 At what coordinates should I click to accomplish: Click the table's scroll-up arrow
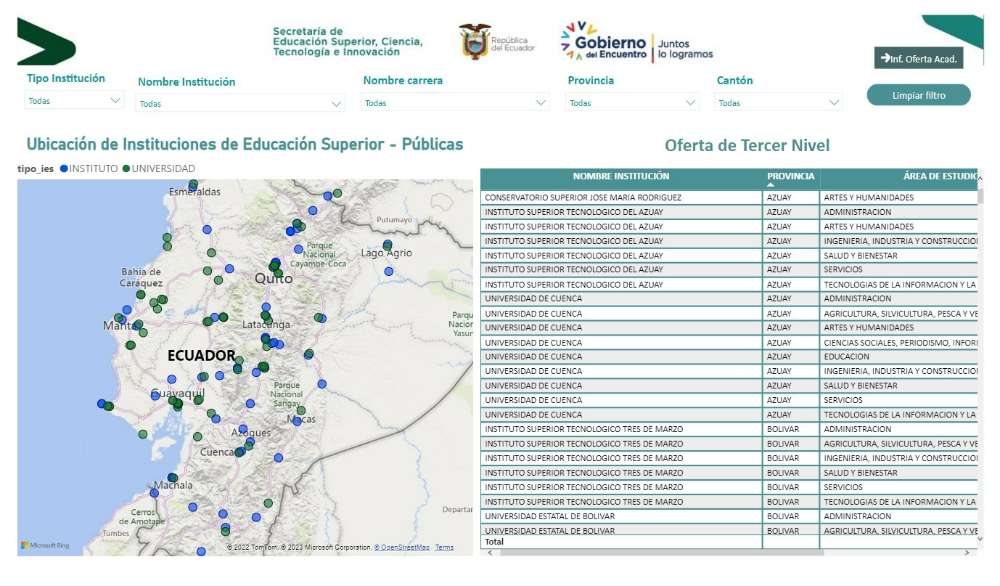point(980,178)
